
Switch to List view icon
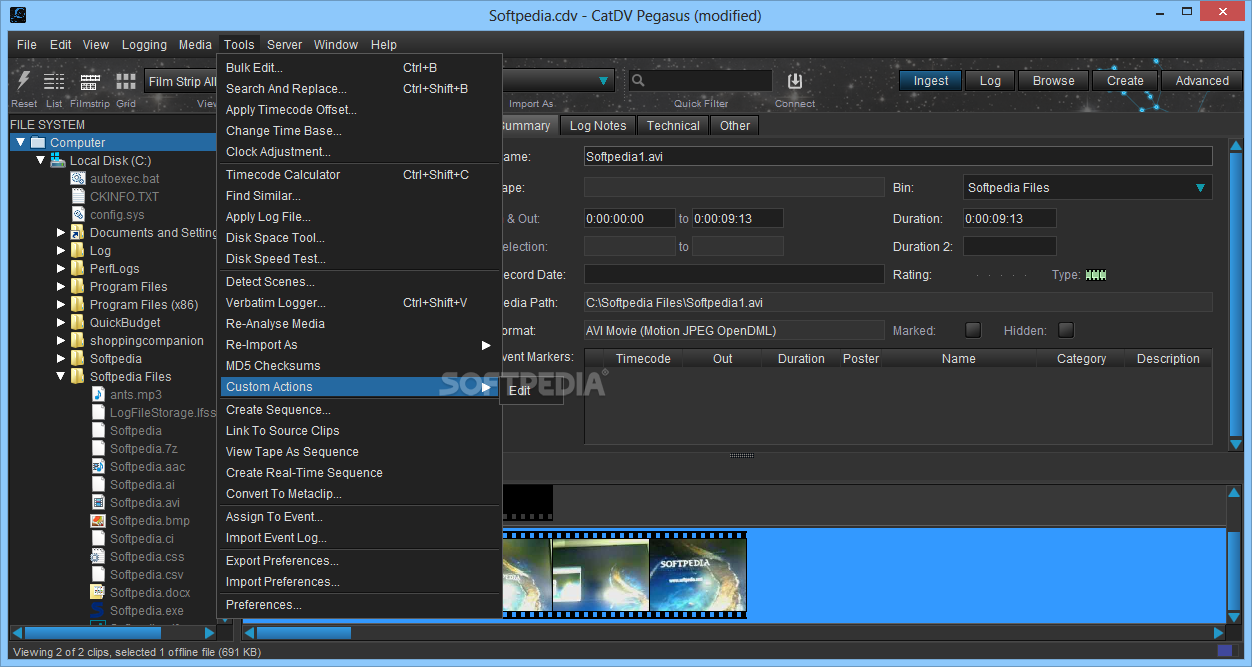tap(54, 81)
